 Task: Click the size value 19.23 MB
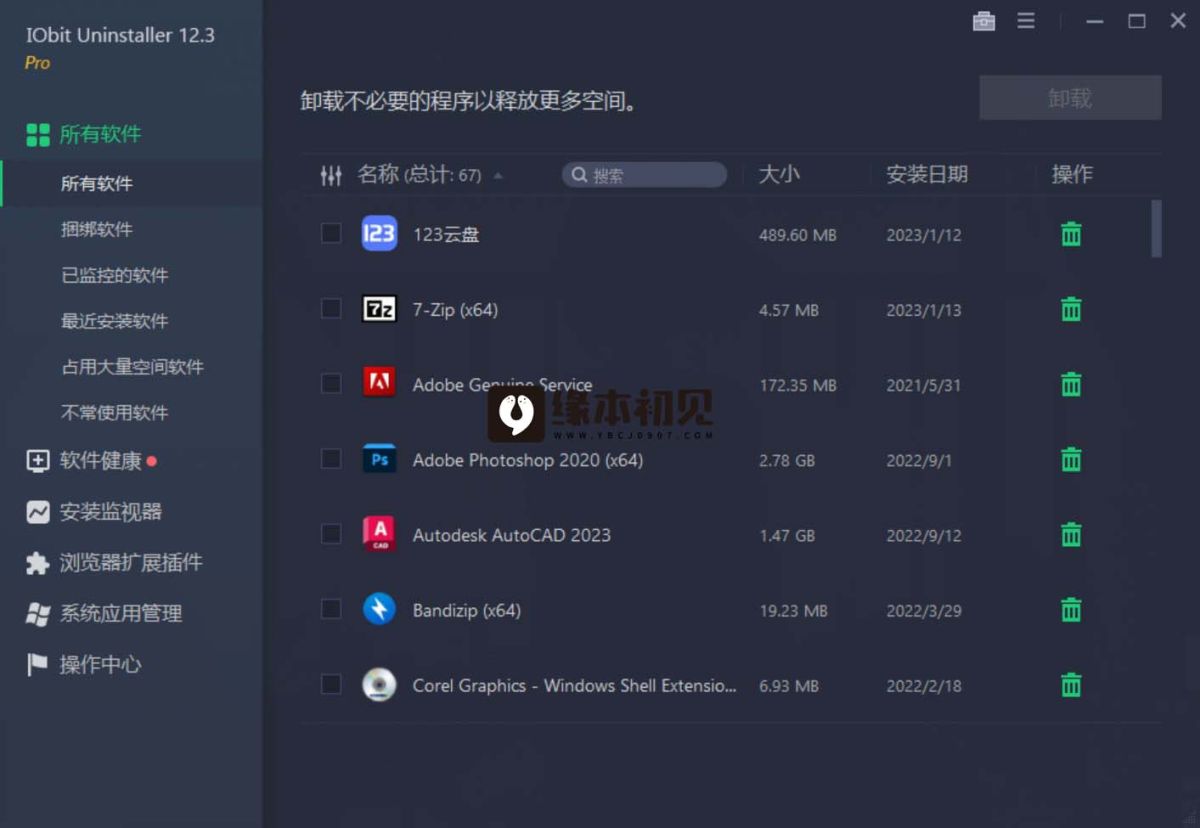pos(793,610)
